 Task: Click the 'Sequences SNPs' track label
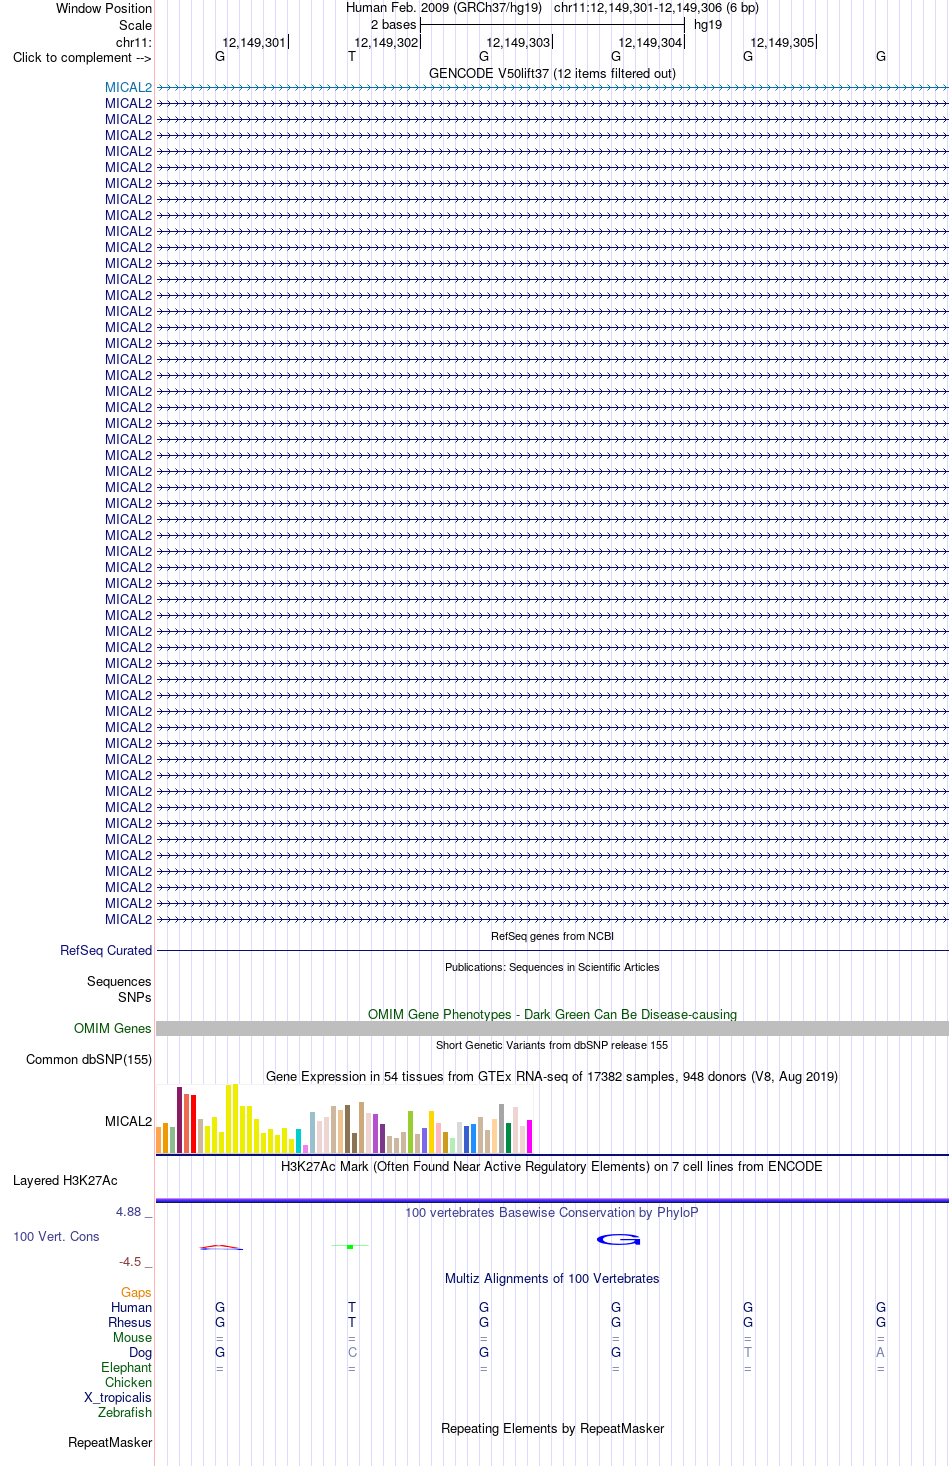[x=119, y=989]
